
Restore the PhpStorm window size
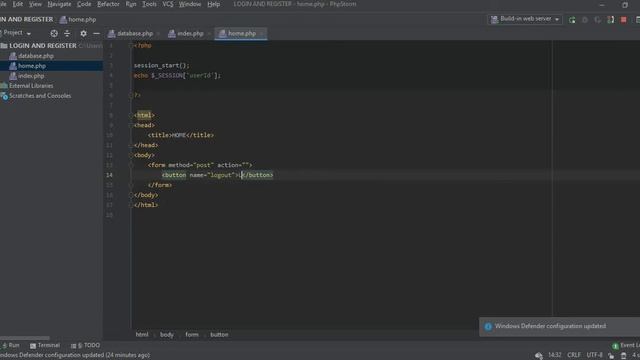tap(624, 5)
